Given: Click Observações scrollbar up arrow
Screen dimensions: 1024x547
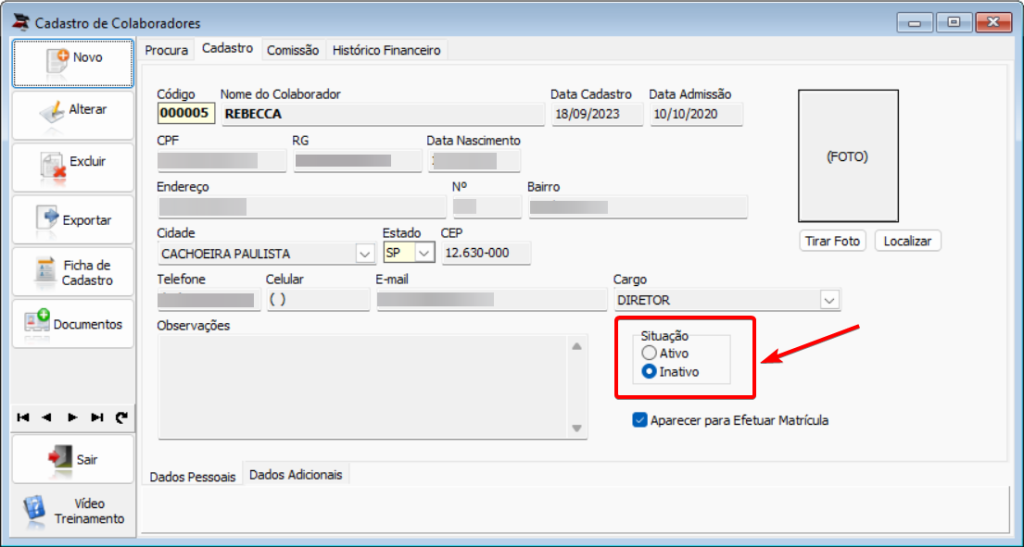Looking at the screenshot, I should pos(577,346).
